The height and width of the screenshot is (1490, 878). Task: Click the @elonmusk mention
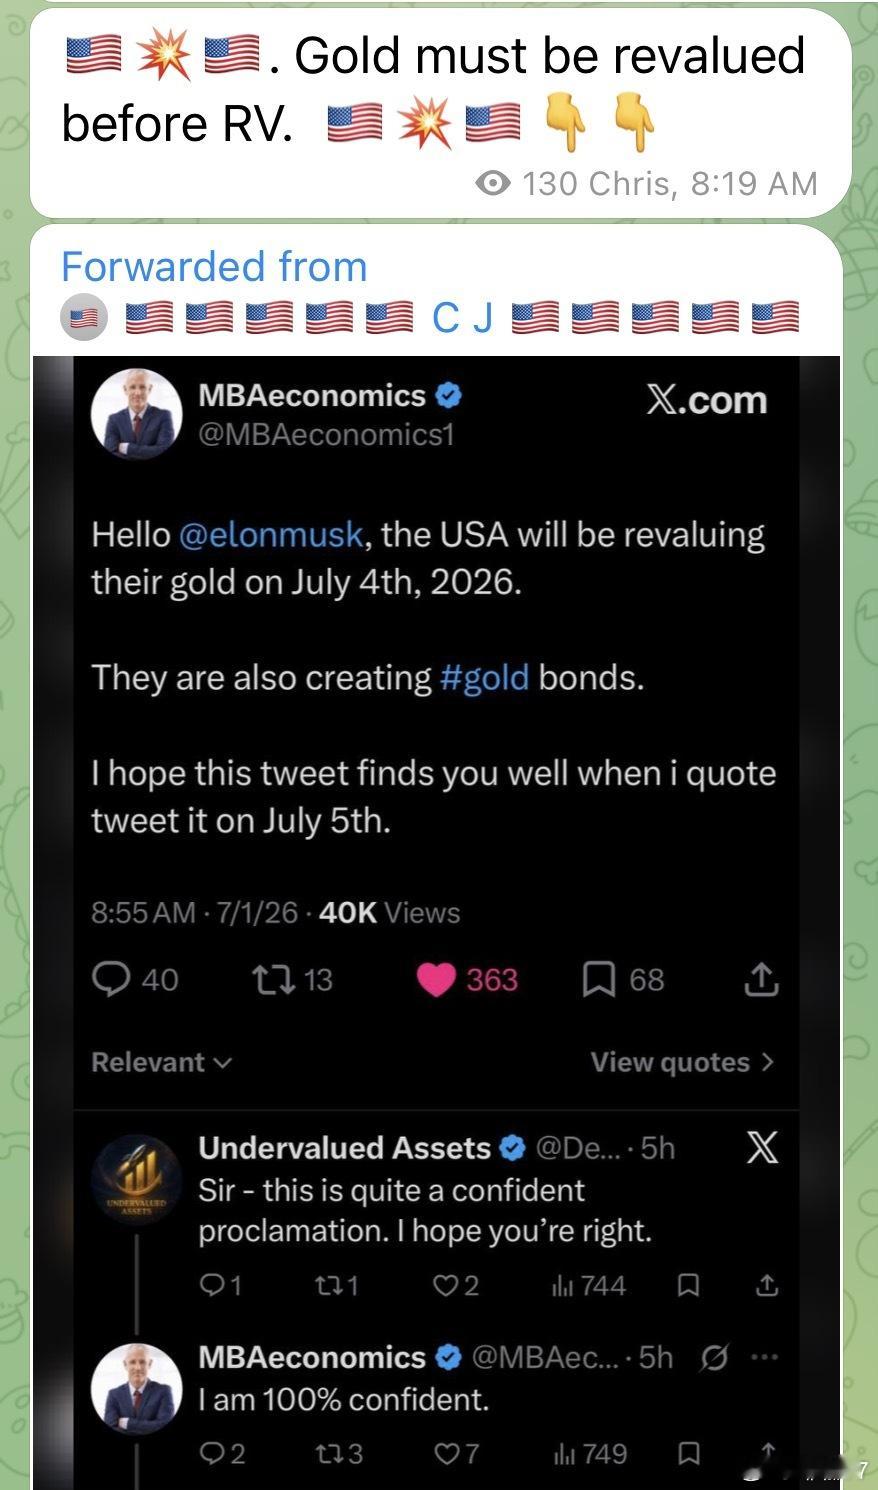pos(270,535)
